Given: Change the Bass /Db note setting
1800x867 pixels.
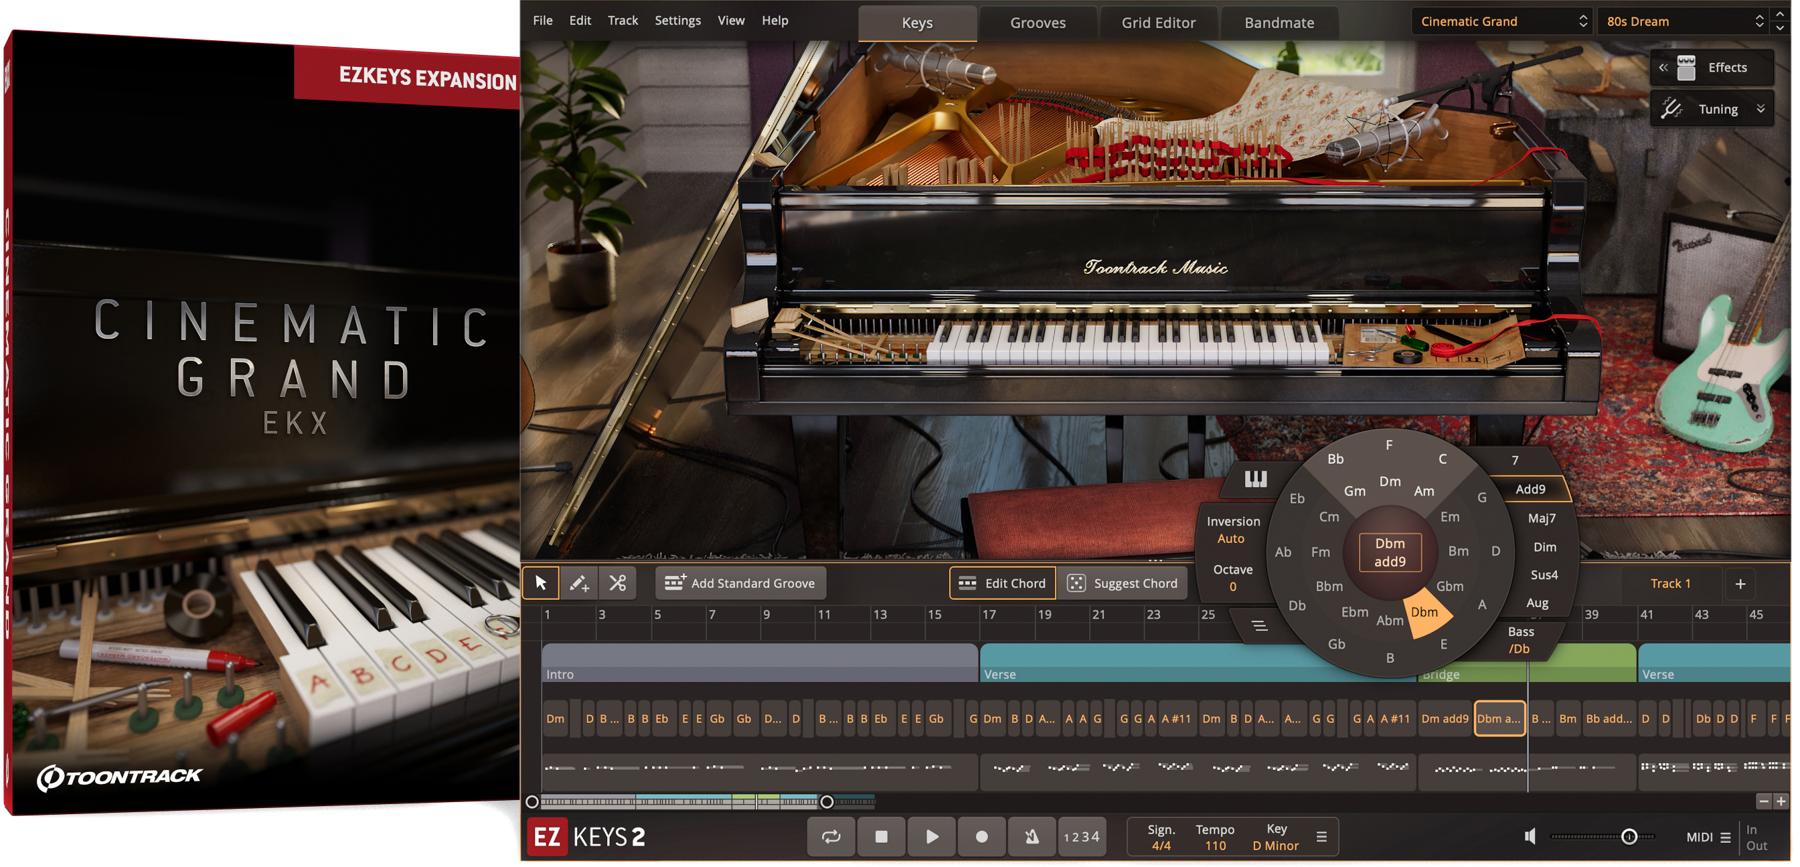Looking at the screenshot, I should pyautogui.click(x=1521, y=640).
